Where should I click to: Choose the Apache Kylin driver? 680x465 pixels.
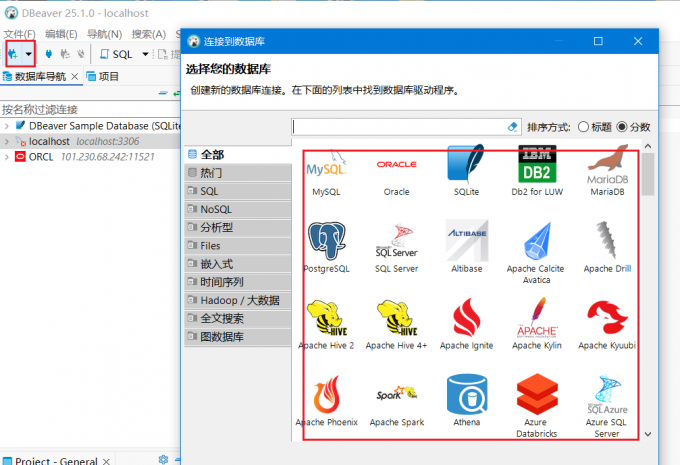click(x=537, y=324)
